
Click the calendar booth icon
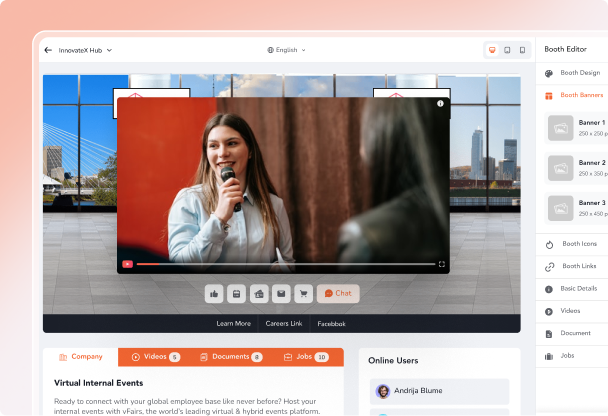237,294
